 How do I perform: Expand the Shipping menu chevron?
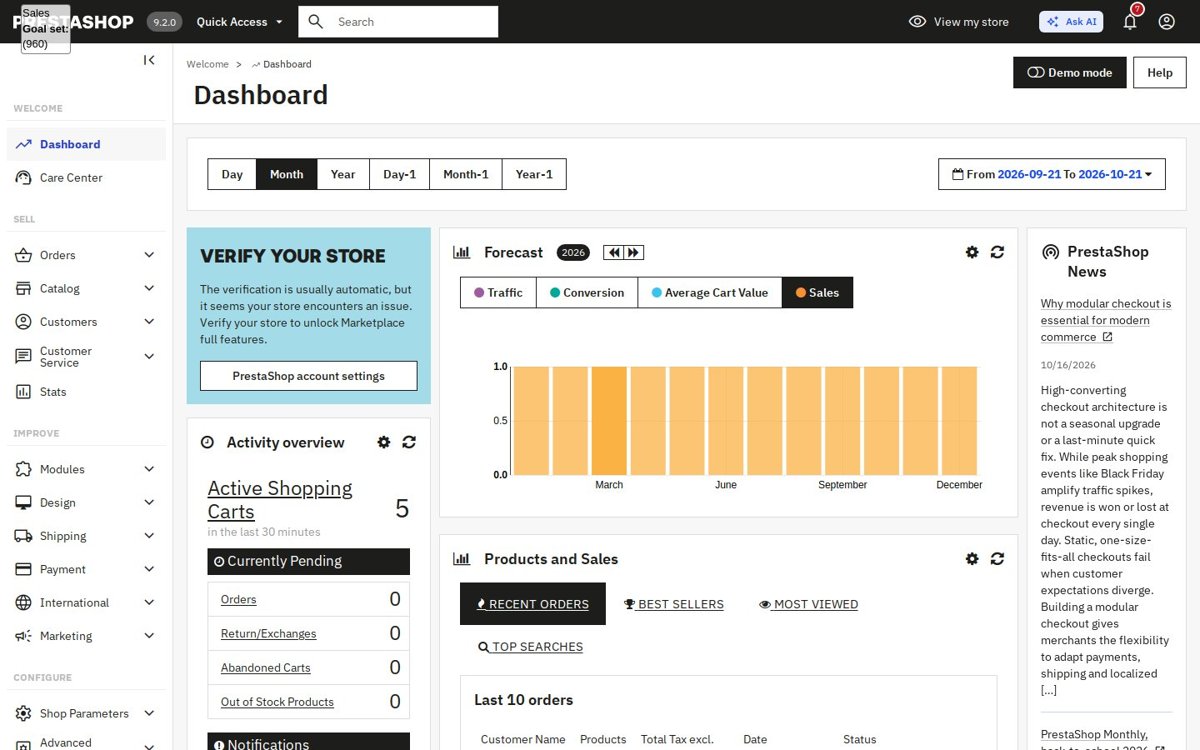(x=149, y=536)
